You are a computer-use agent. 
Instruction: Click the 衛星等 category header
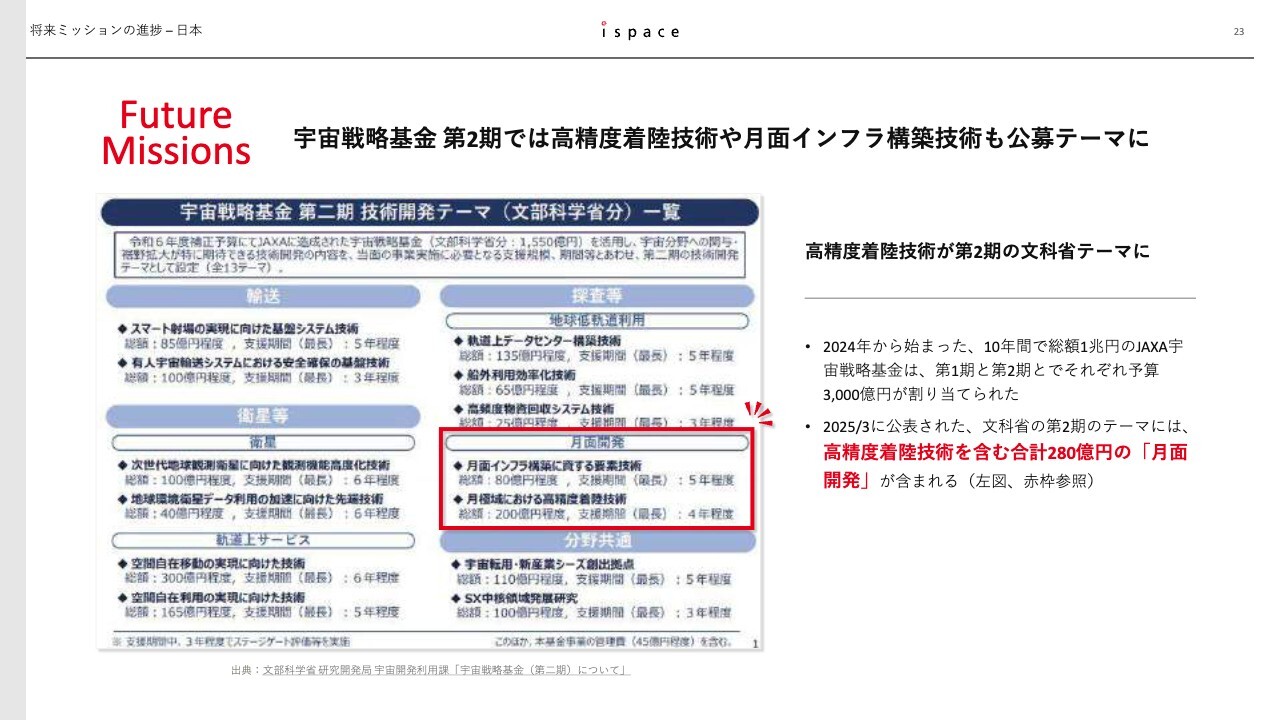(262, 417)
